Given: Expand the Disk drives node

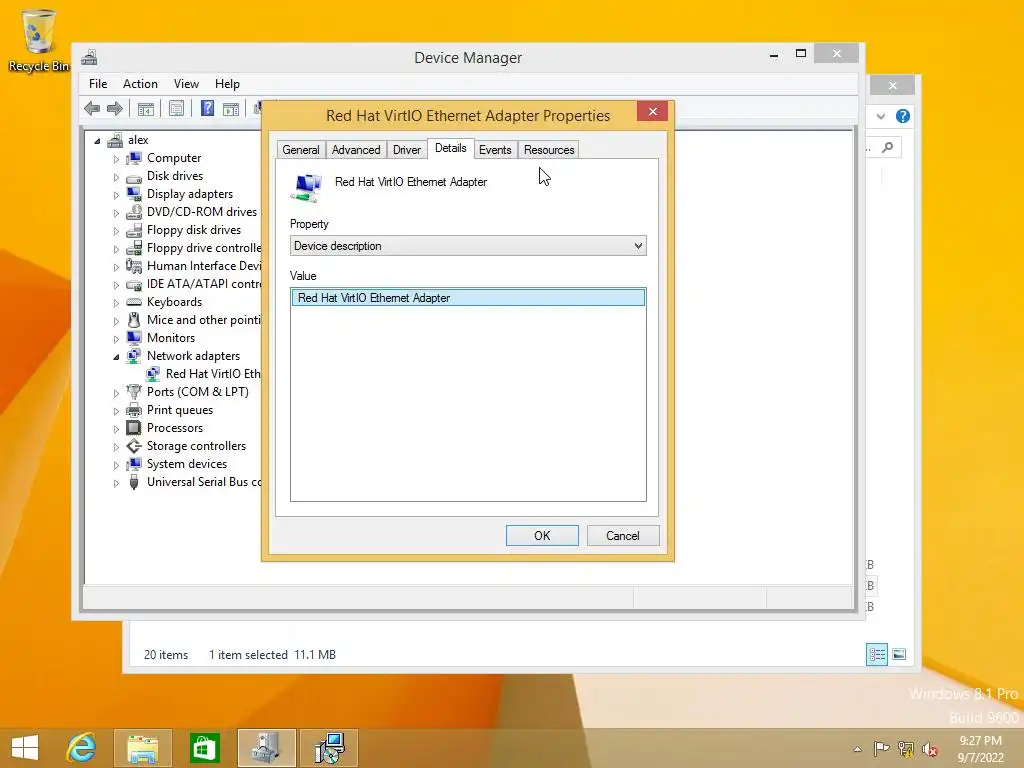Looking at the screenshot, I should point(116,177).
